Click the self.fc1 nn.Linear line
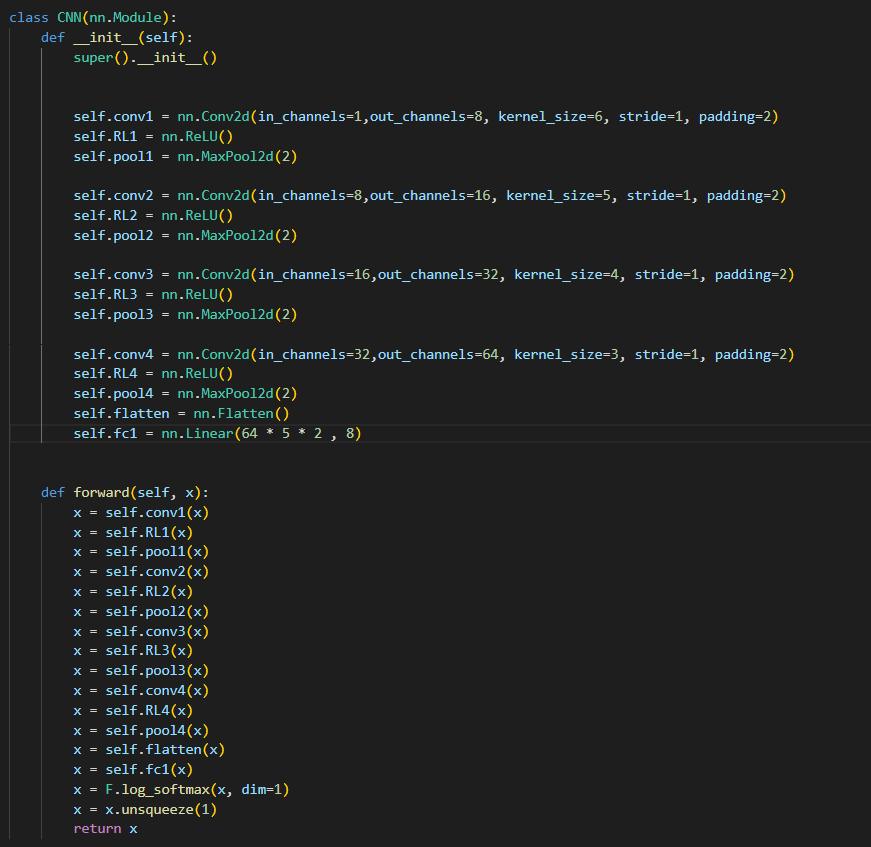871x847 pixels. click(217, 433)
